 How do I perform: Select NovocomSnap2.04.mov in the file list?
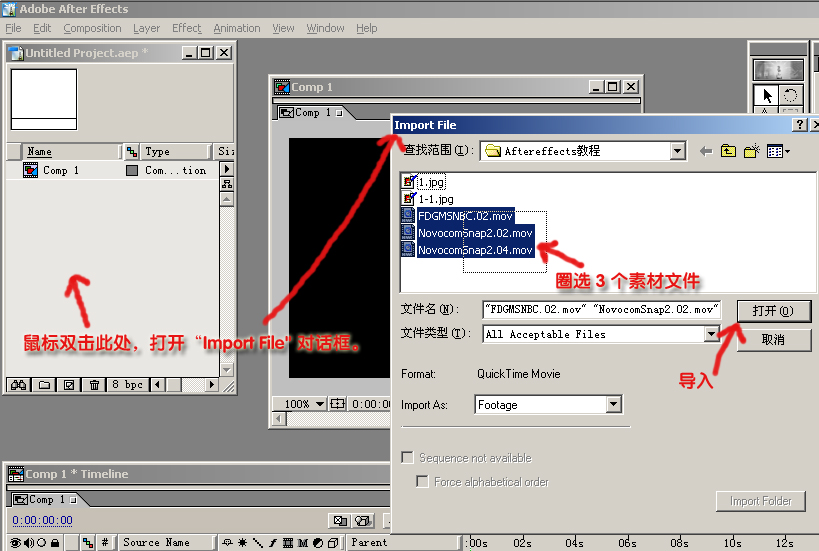pyautogui.click(x=475, y=250)
